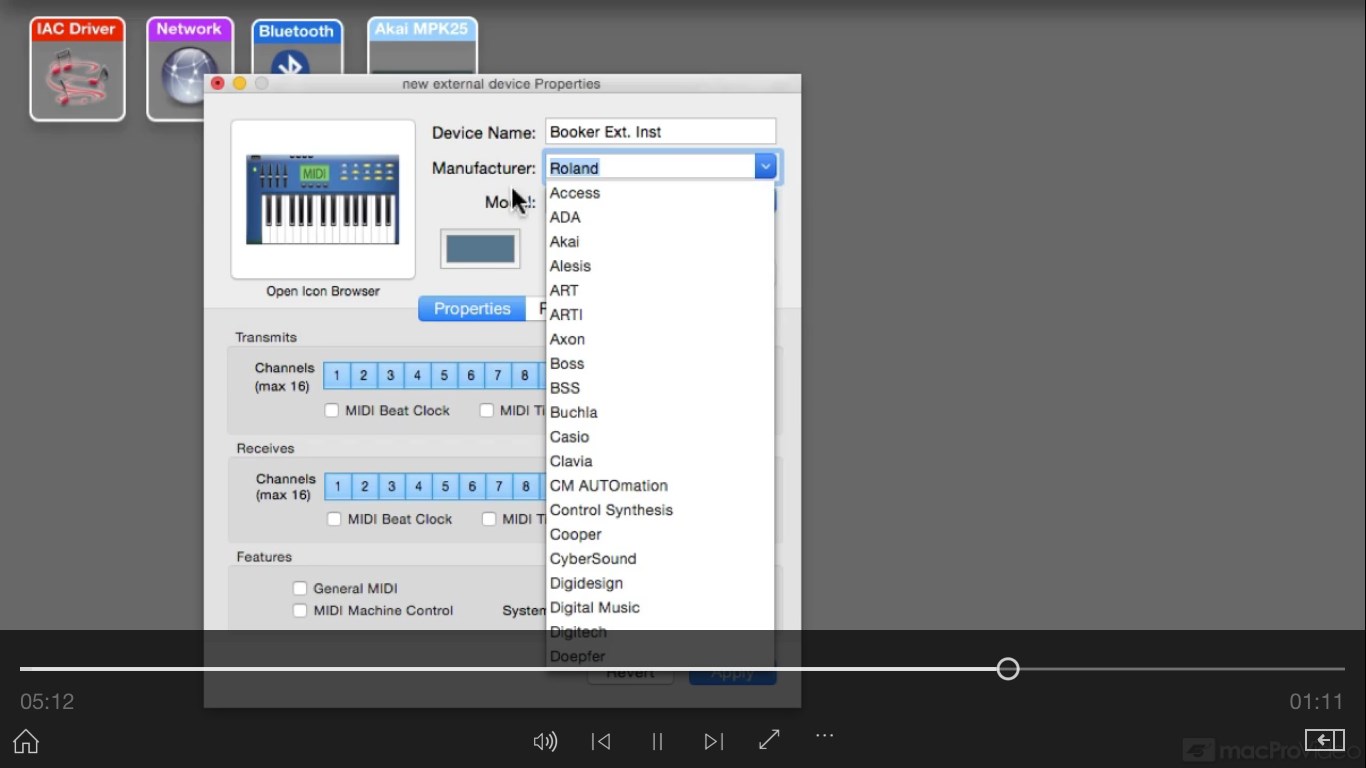This screenshot has height=768, width=1366.
Task: Choose Access from the manufacturer list
Action: (x=660, y=193)
